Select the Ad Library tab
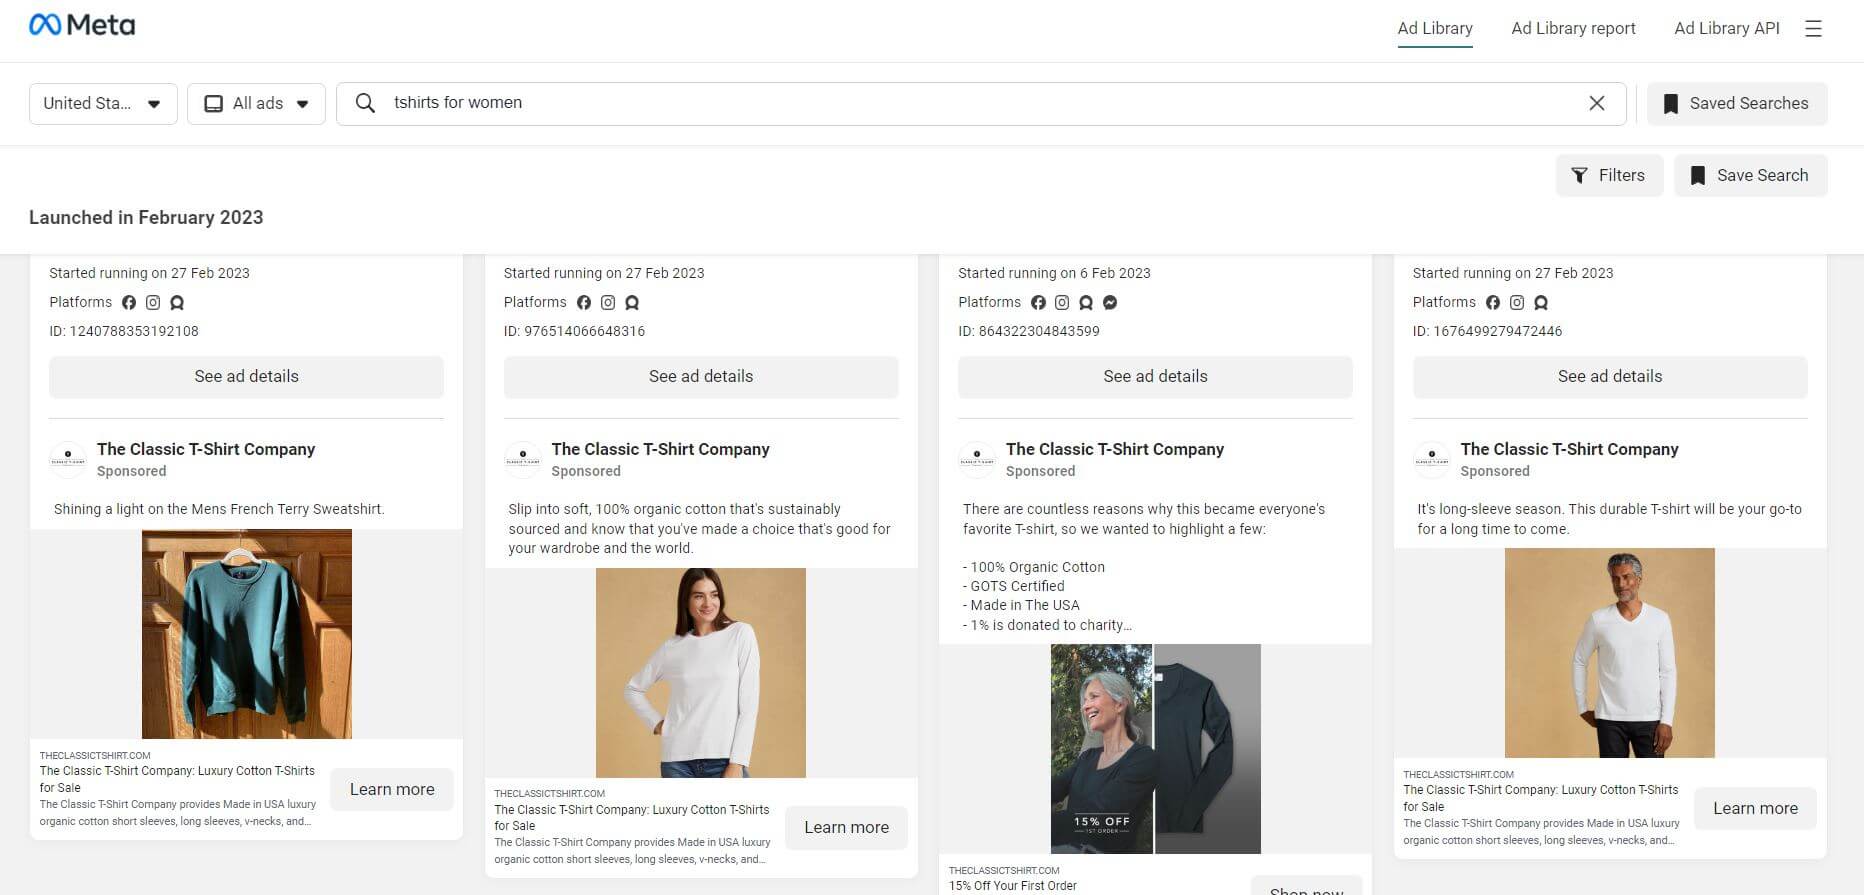Screen dimensions: 1864x895 [x=1434, y=28]
